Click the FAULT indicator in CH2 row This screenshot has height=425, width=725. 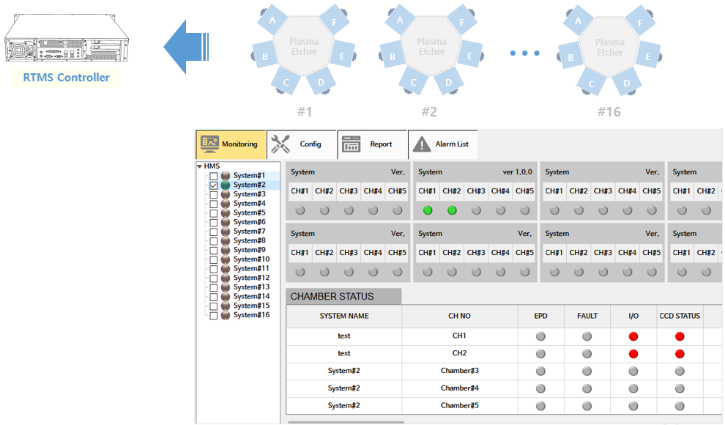[x=587, y=354]
